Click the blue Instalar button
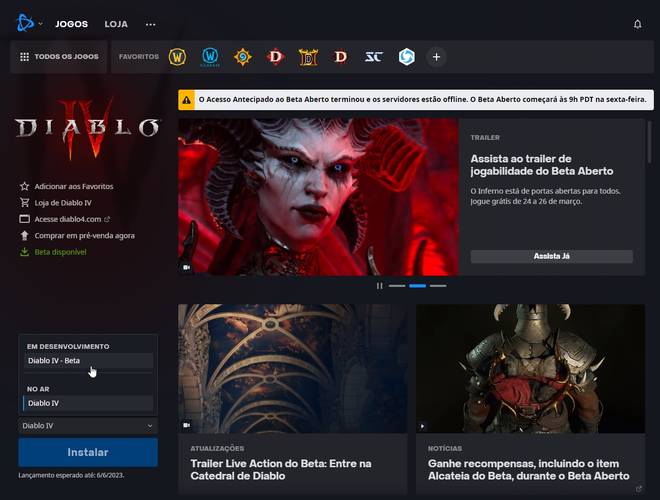The width and height of the screenshot is (660, 500). tap(88, 452)
